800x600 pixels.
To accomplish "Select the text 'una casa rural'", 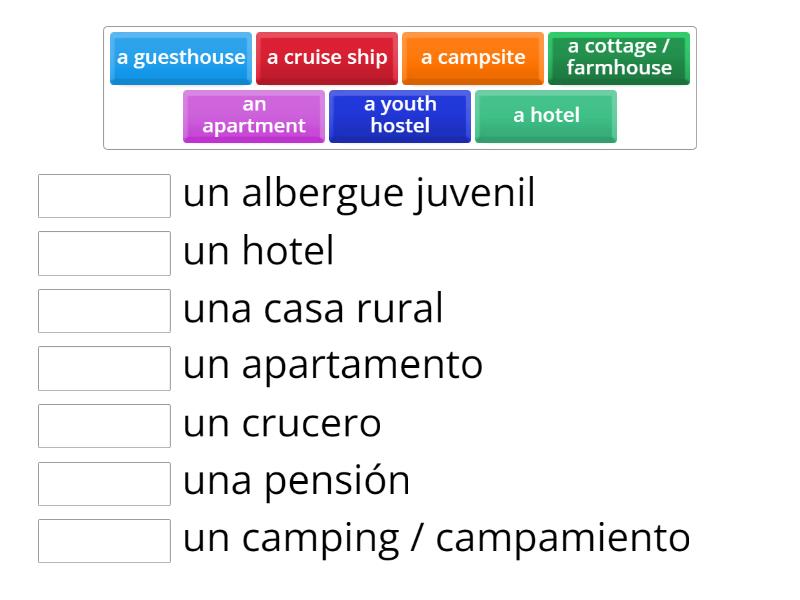I will 313,308.
